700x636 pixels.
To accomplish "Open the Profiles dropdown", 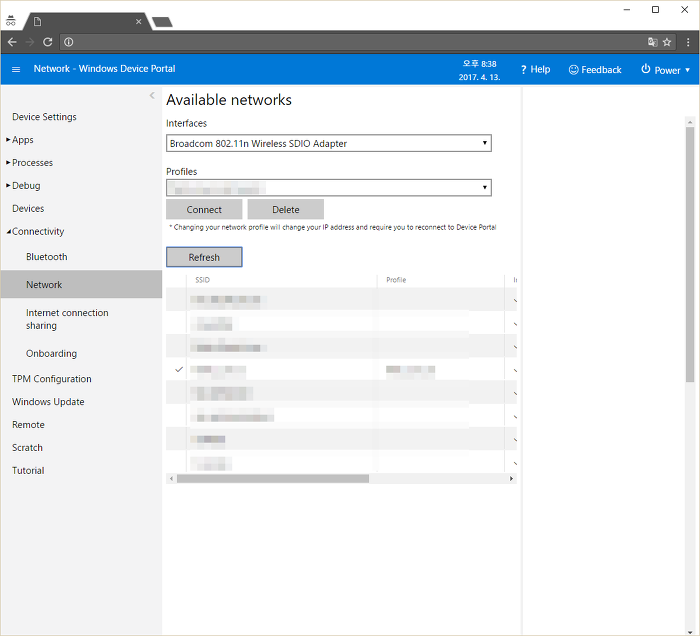I will point(329,187).
